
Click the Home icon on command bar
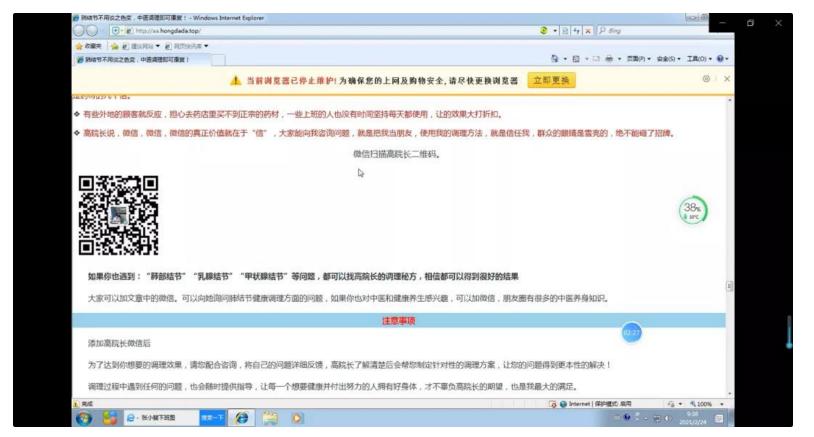click(x=554, y=59)
